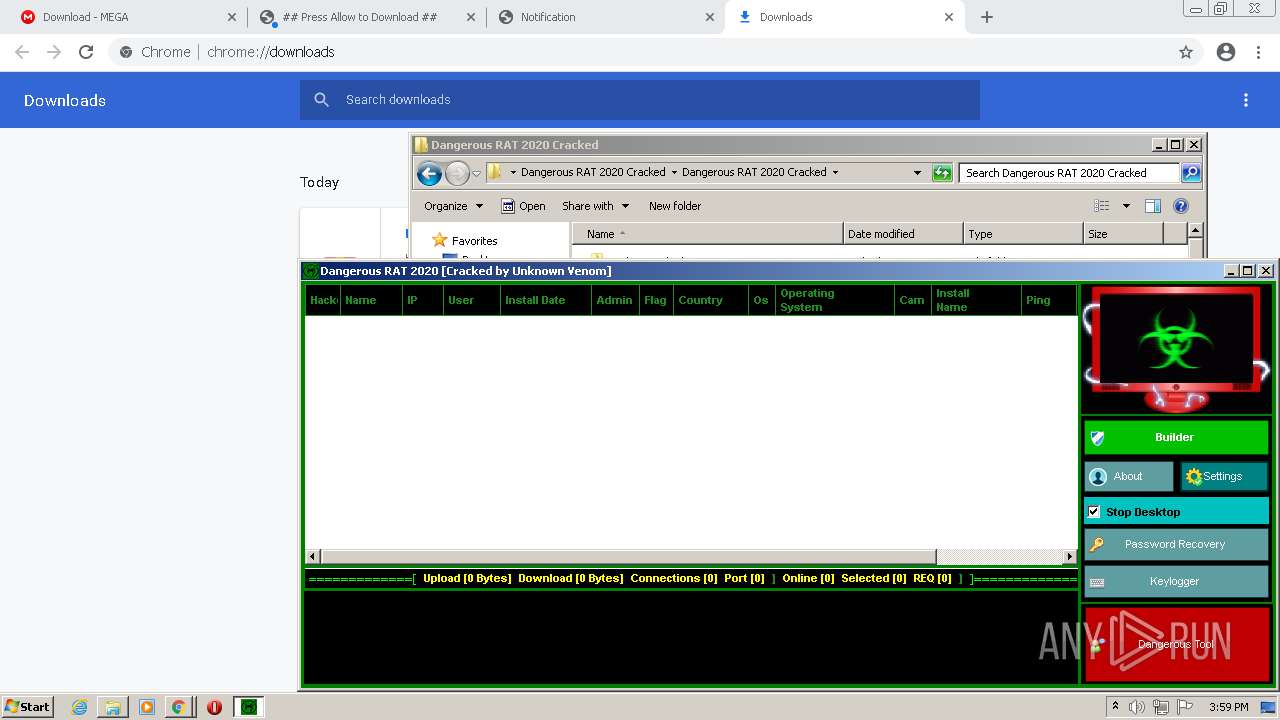Open the About dialog

coord(1128,476)
